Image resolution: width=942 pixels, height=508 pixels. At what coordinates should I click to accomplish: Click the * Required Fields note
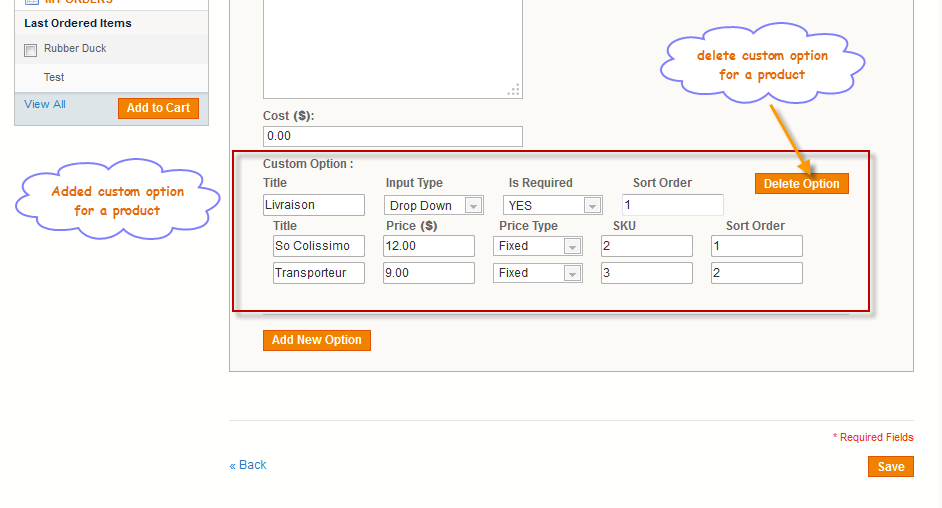873,437
